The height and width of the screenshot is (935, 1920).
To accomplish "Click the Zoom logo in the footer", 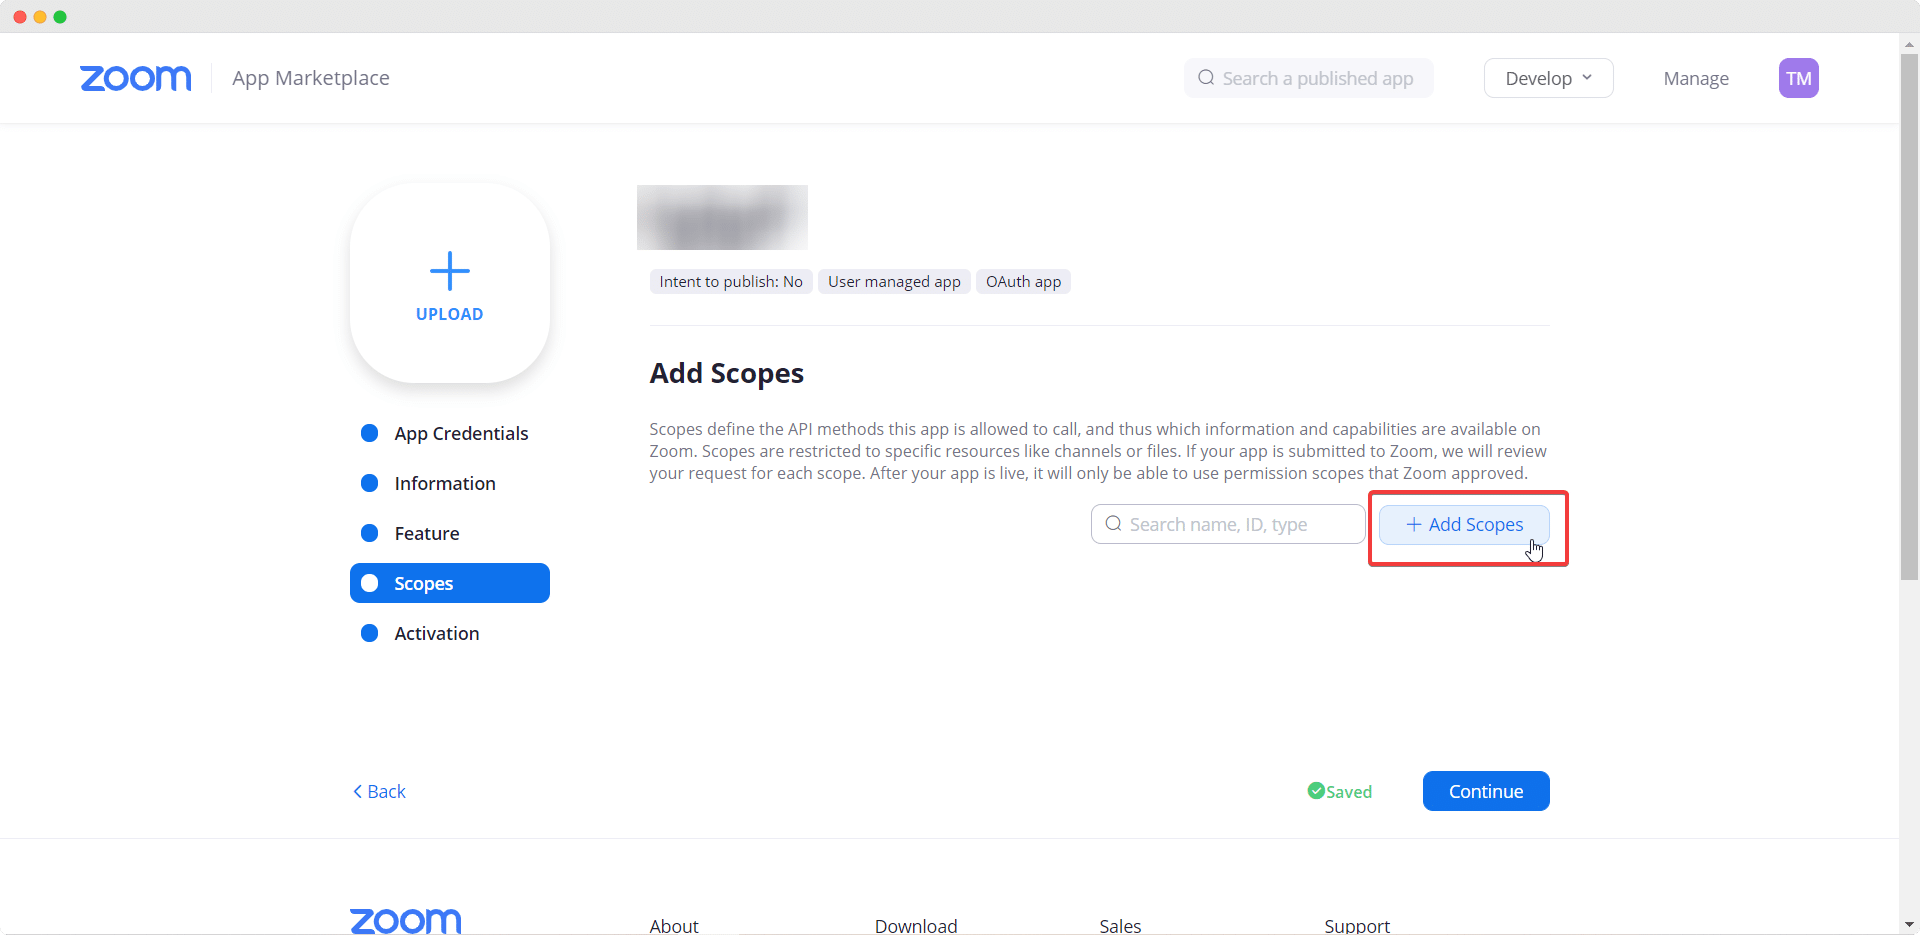I will [x=404, y=919].
